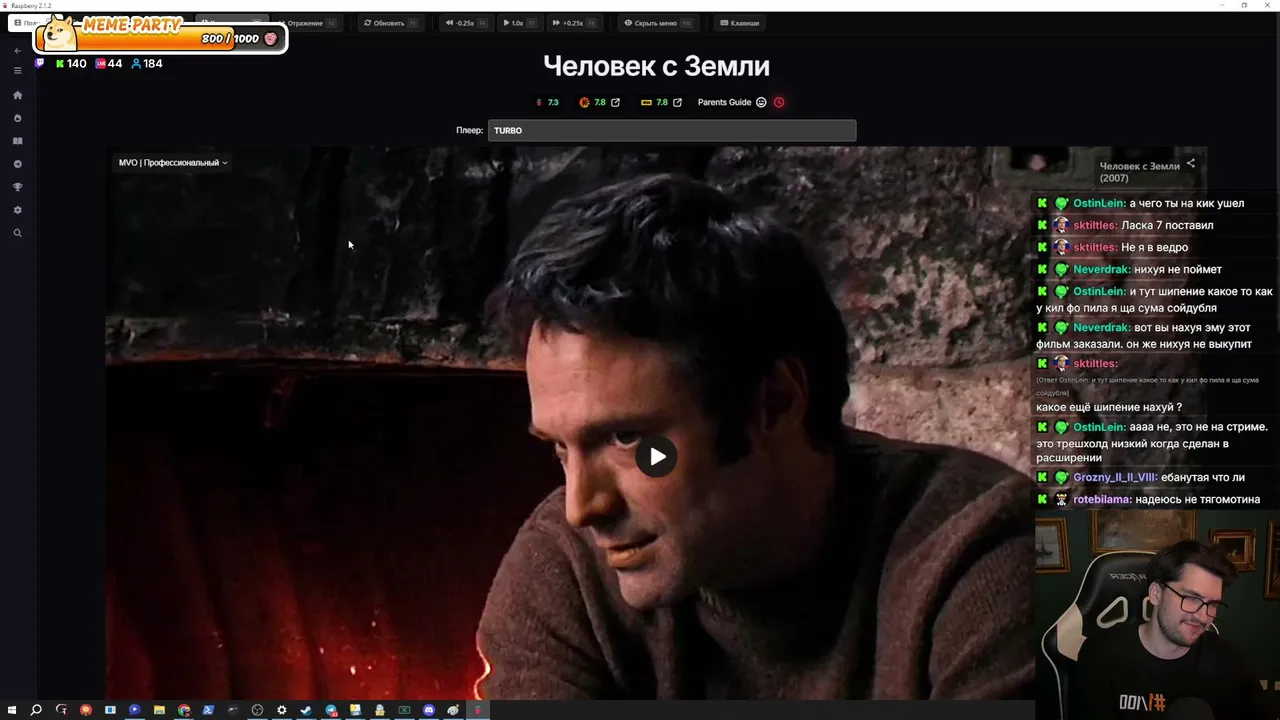Open the hamburger menu in sidebar

coord(17,70)
